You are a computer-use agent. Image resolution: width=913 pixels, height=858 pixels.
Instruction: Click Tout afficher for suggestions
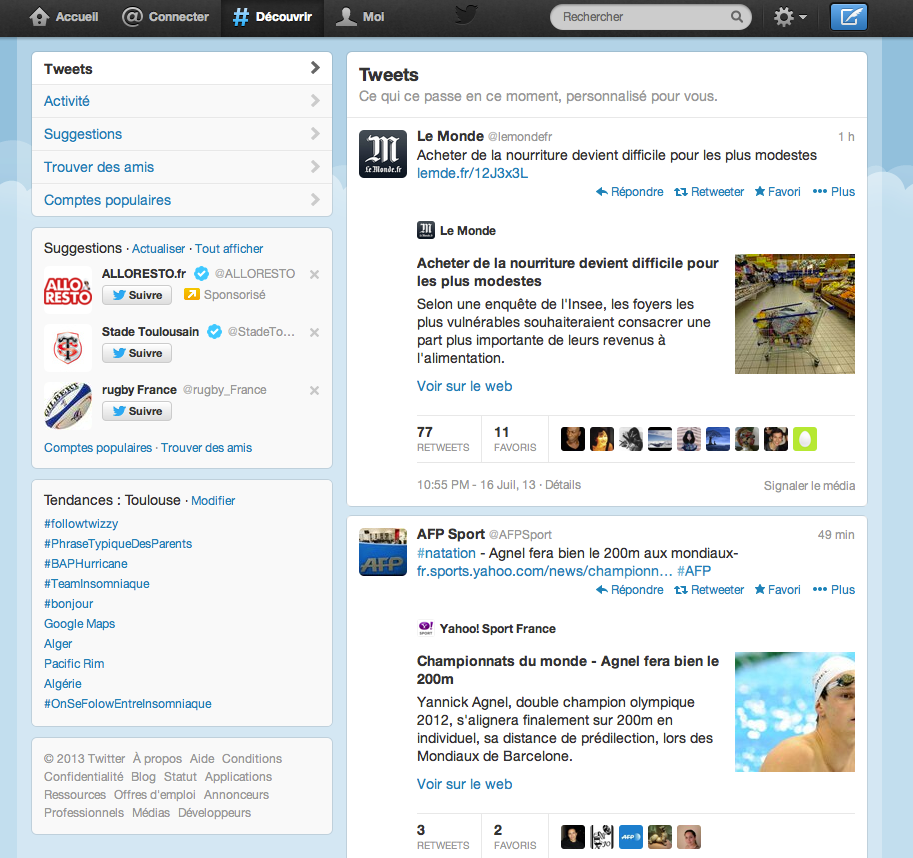click(x=229, y=249)
